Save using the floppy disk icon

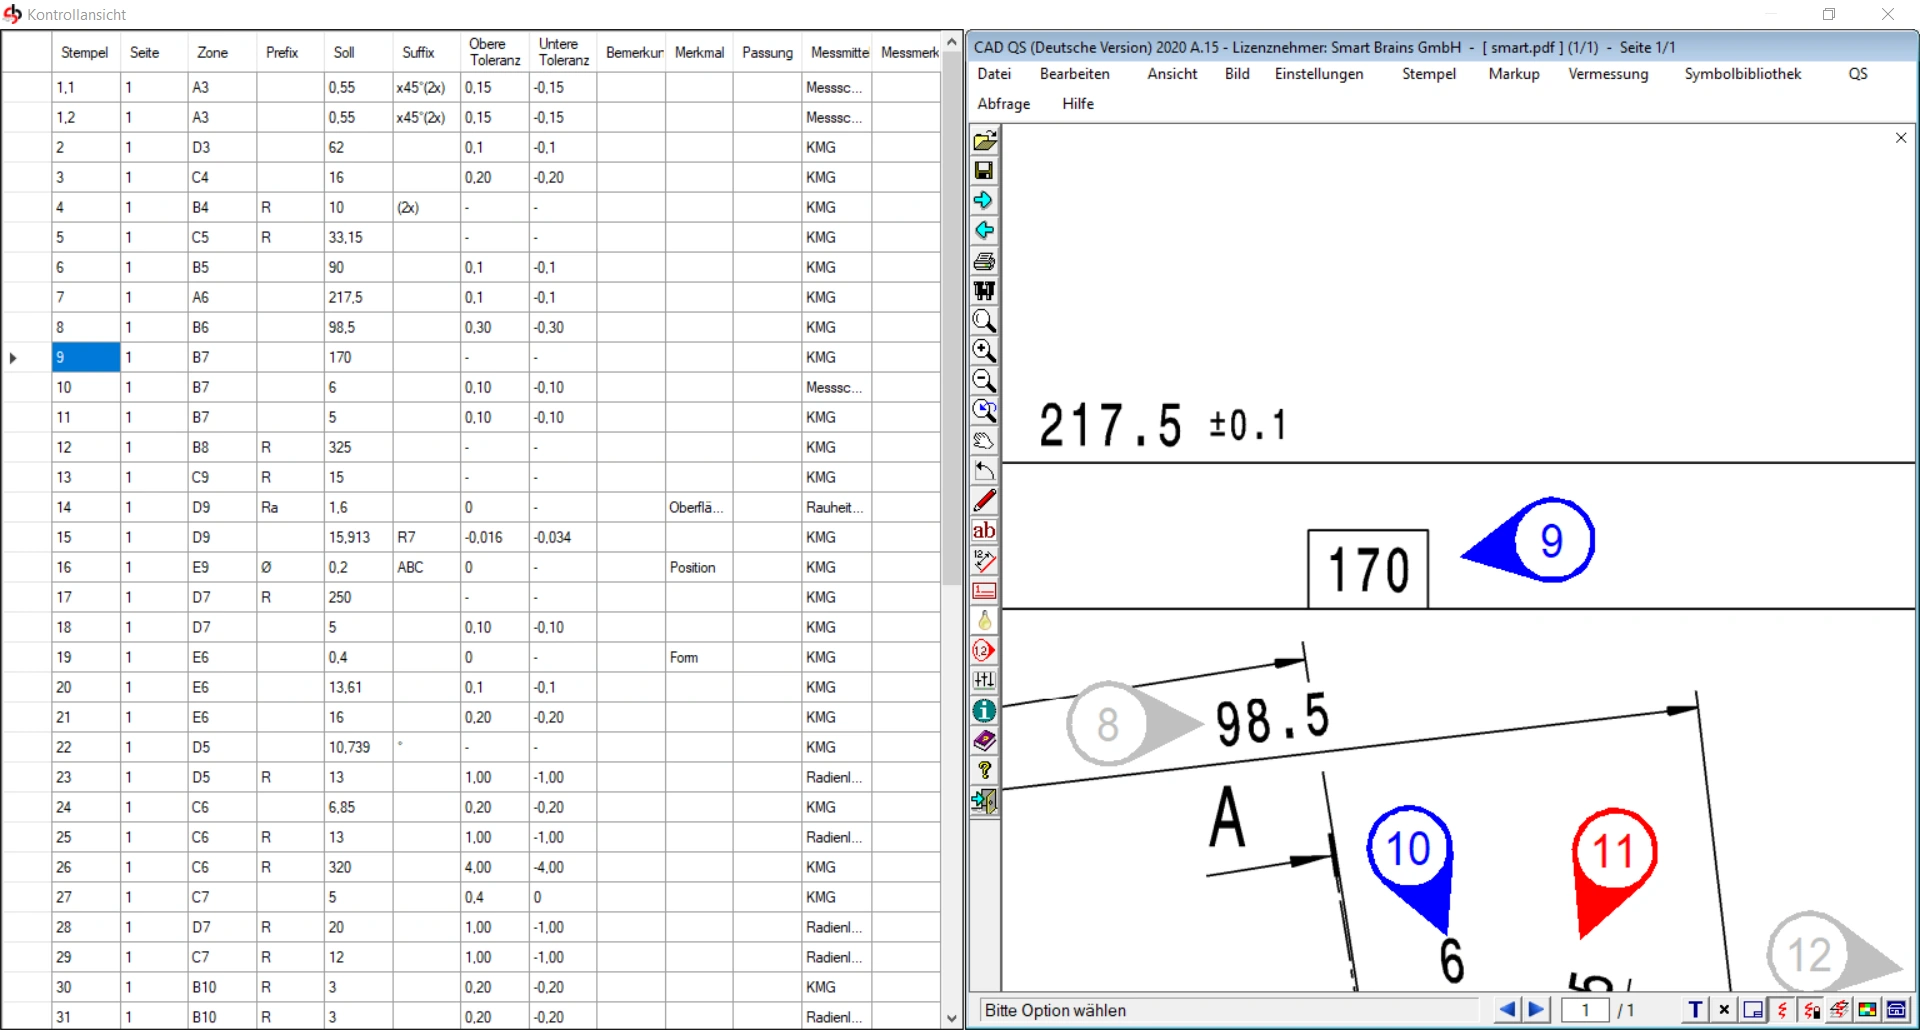pos(984,171)
